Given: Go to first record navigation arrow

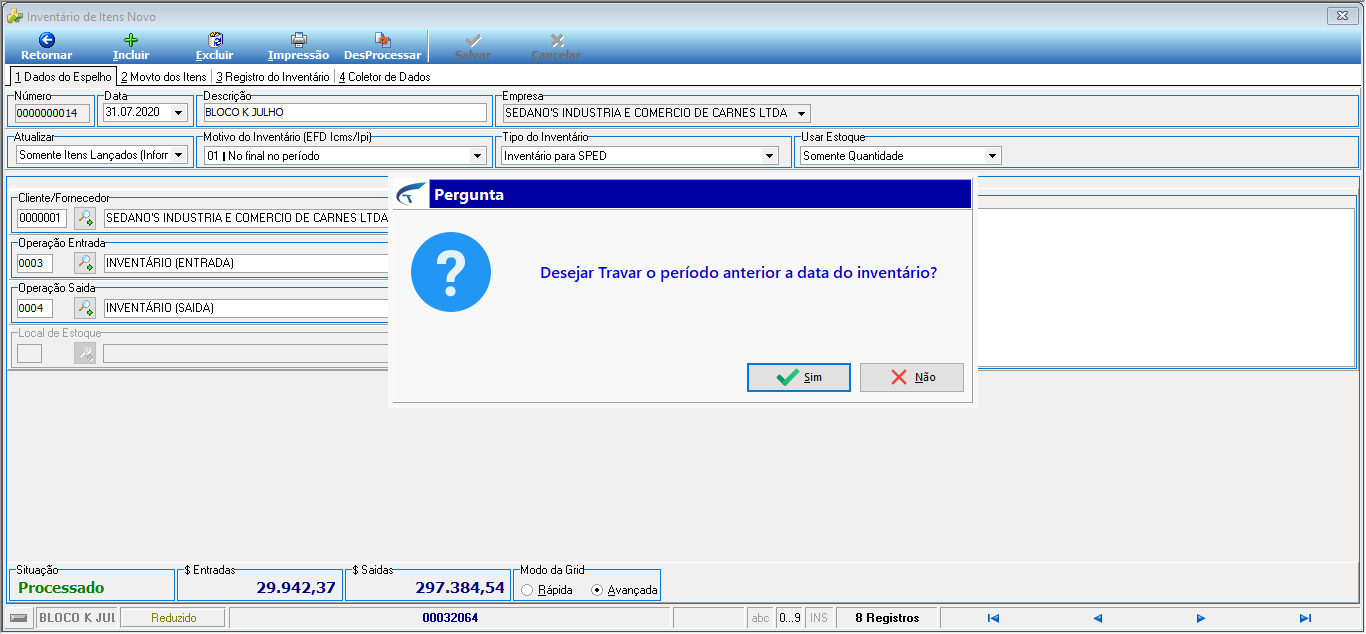Looking at the screenshot, I should (993, 618).
